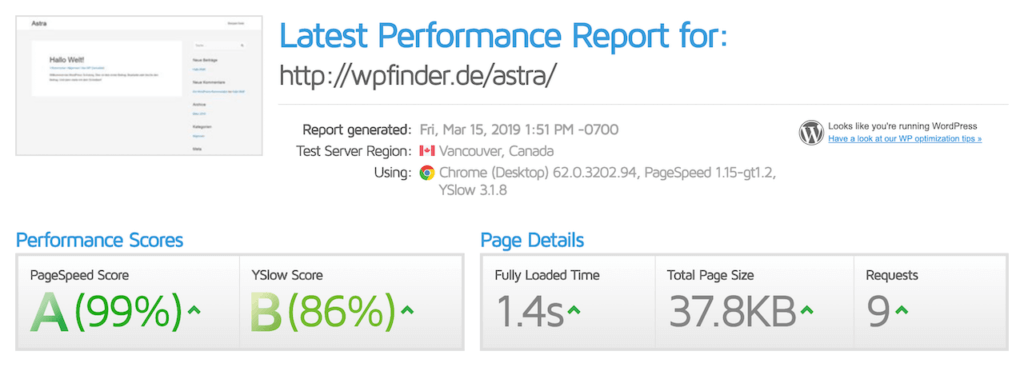The height and width of the screenshot is (367, 1024).
Task: Click the "Page Details" heading
Action: tap(532, 240)
